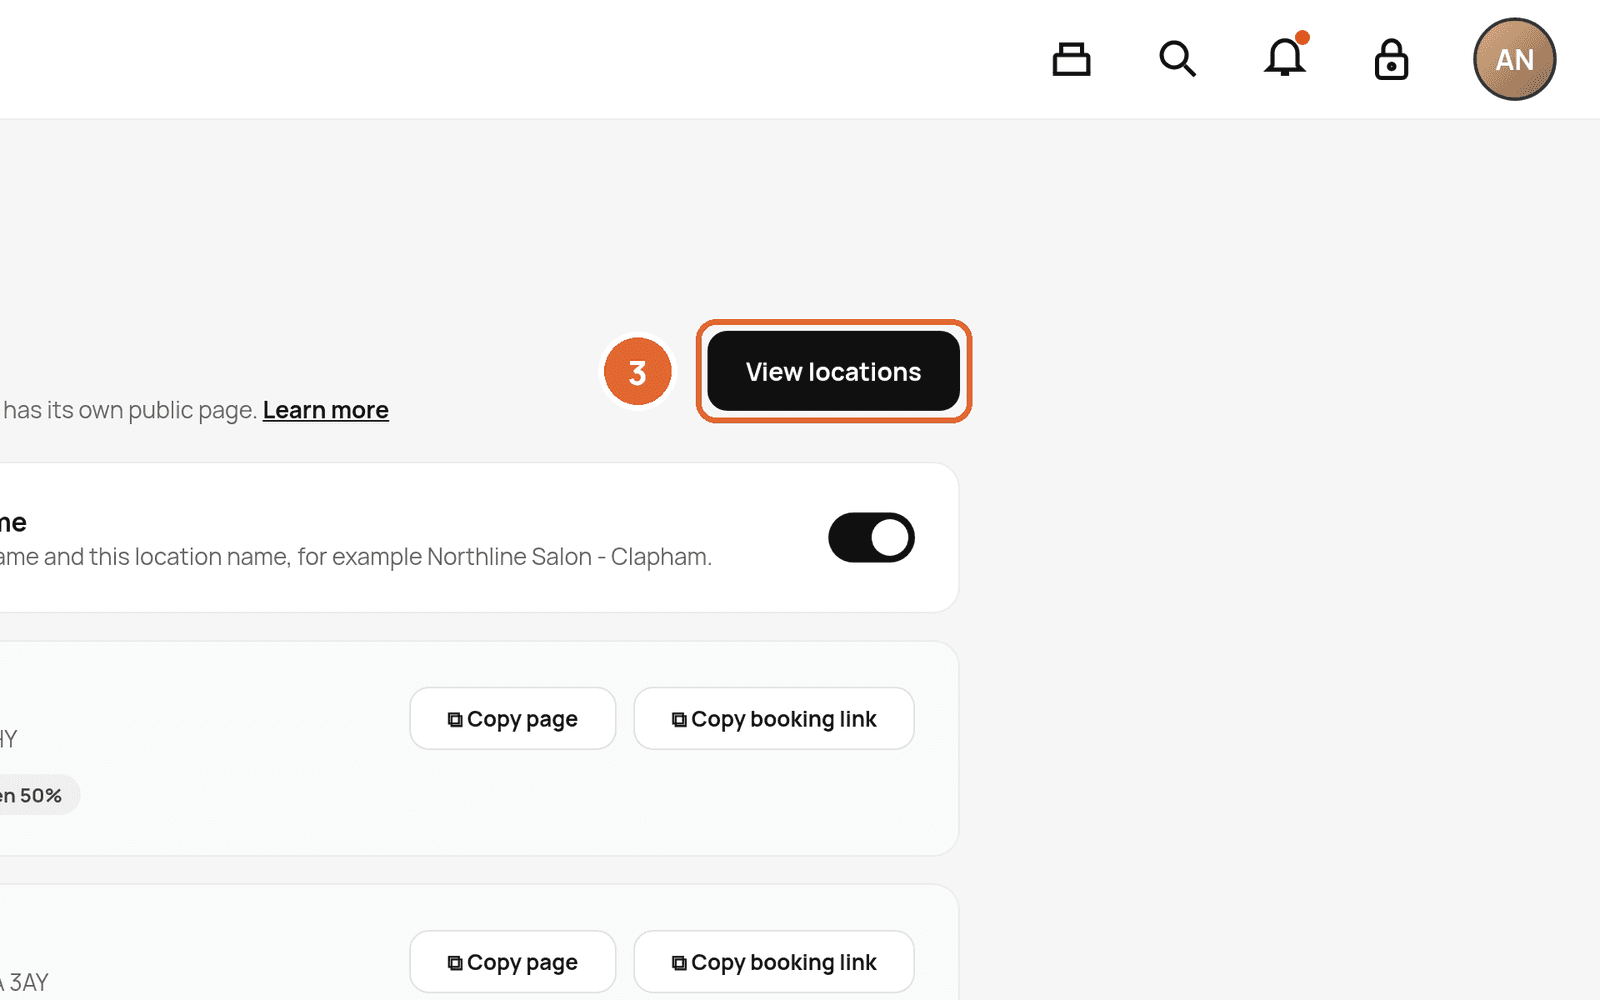
Task: Select the address text ending in 3AY
Action: (24, 982)
